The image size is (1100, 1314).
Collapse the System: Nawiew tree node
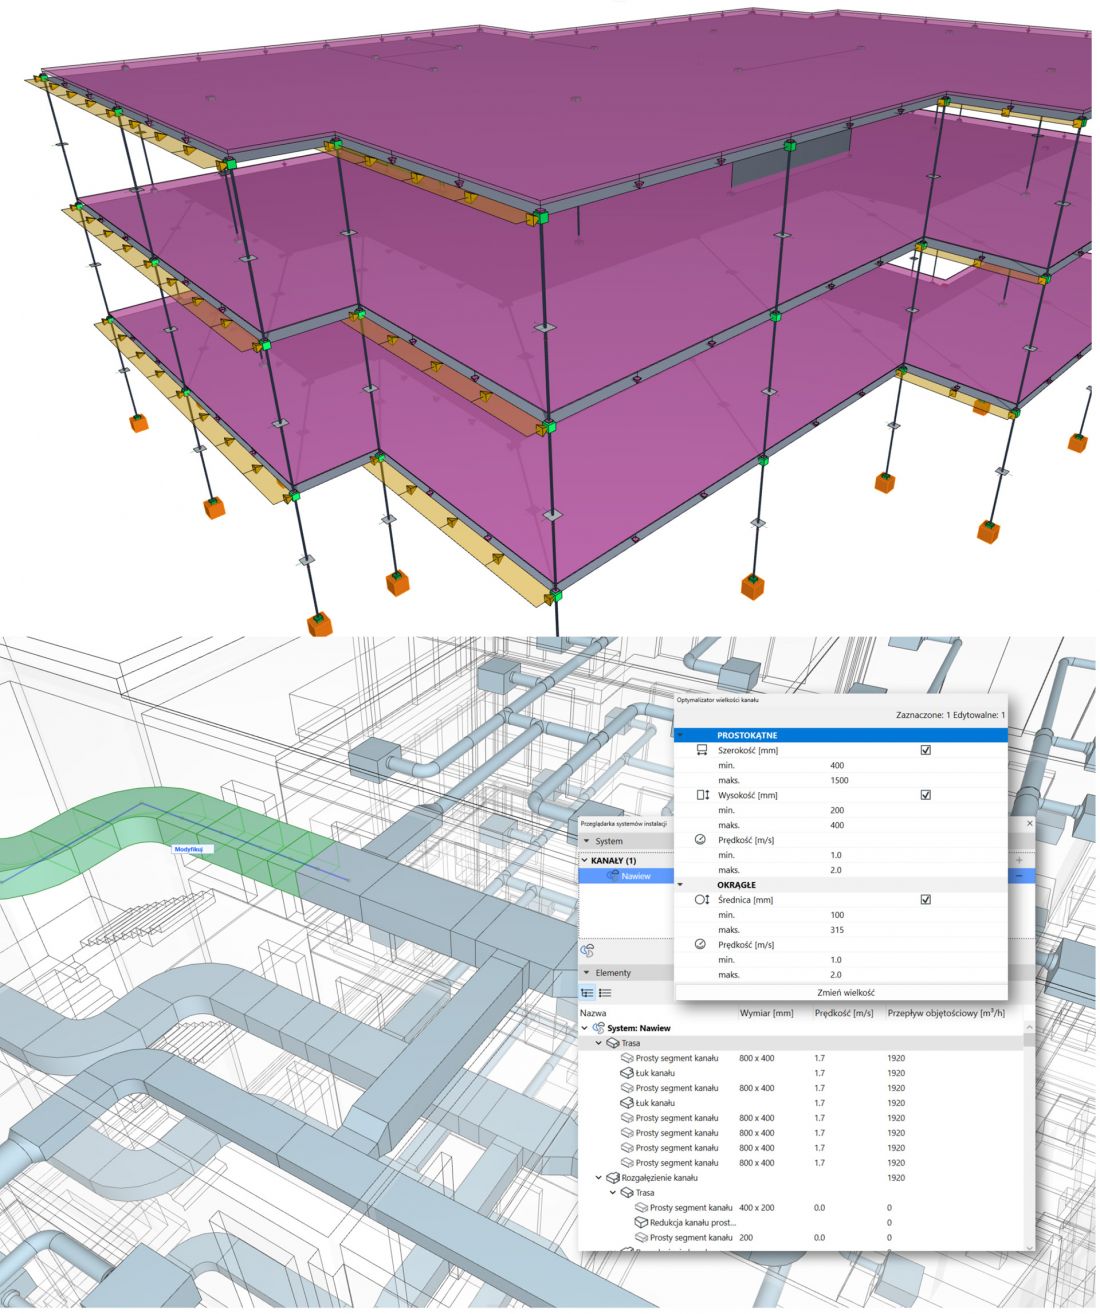pos(585,1030)
